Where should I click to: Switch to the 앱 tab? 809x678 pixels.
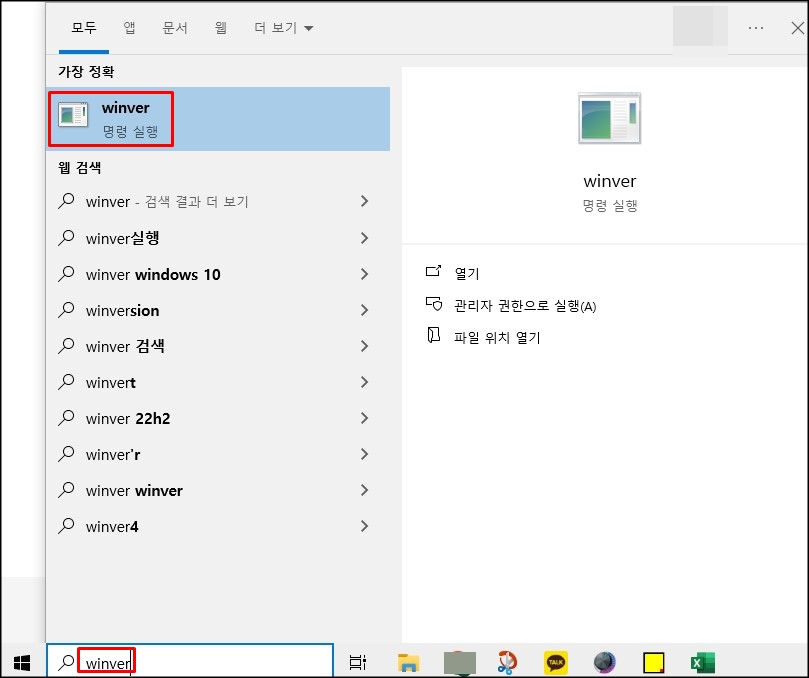point(130,28)
